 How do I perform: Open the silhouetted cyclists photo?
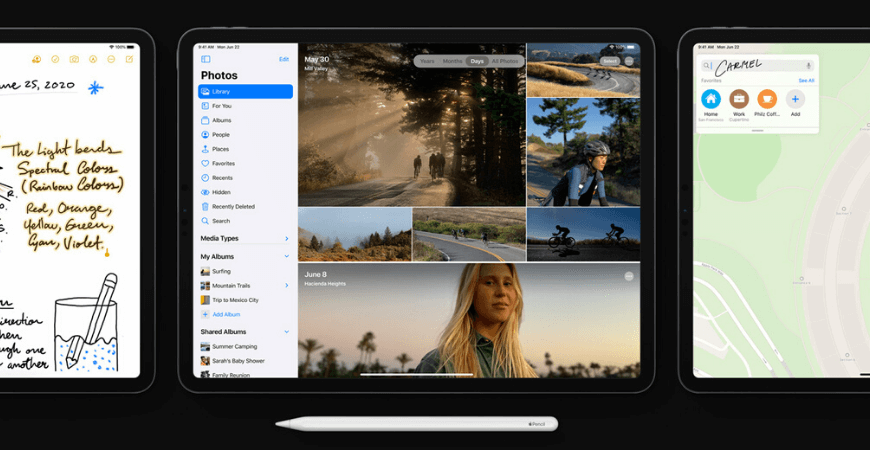pyautogui.click(x=583, y=234)
